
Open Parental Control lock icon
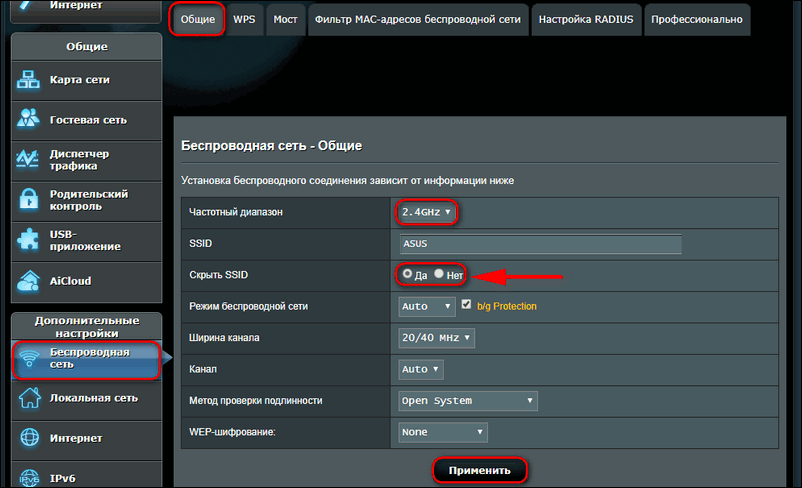pyautogui.click(x=28, y=200)
